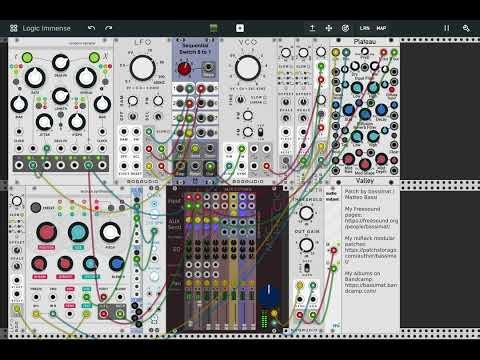480x360 pixels.
Task: Click the OUT GAIN knob
Action: (306, 245)
